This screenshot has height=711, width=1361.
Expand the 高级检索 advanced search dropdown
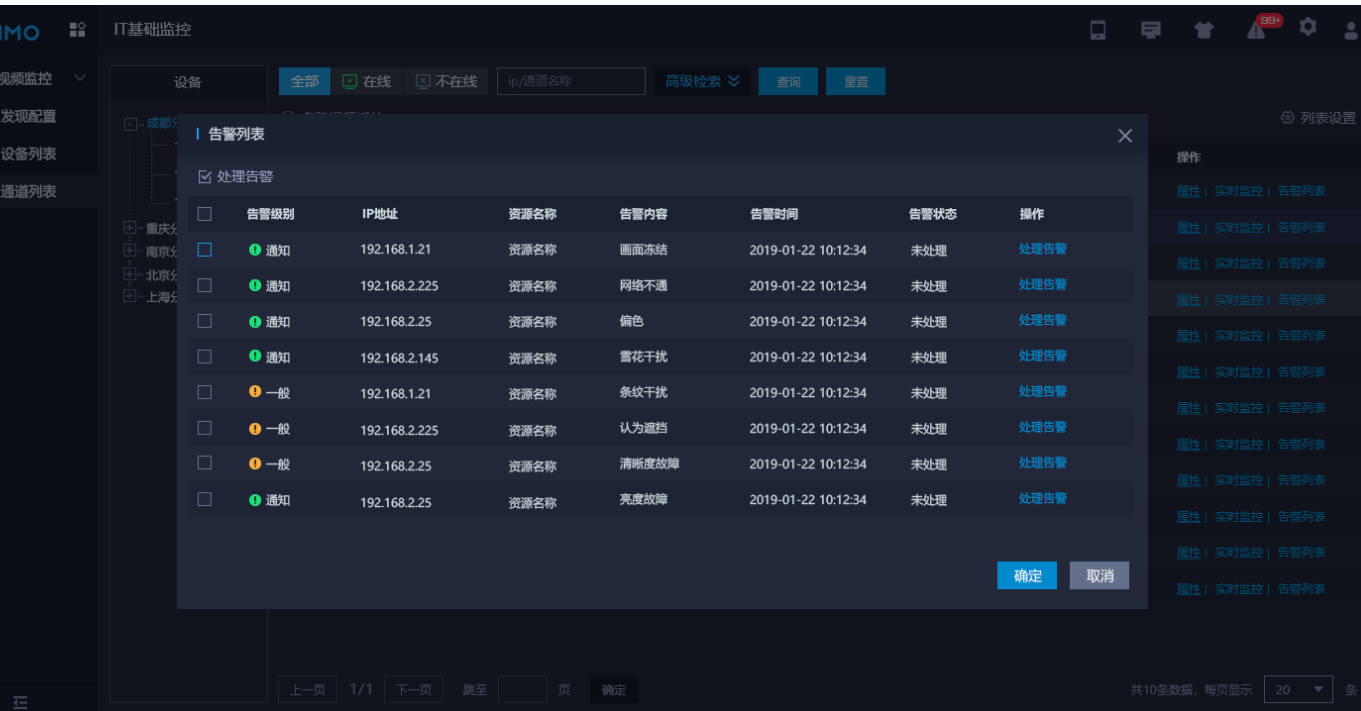click(x=702, y=81)
